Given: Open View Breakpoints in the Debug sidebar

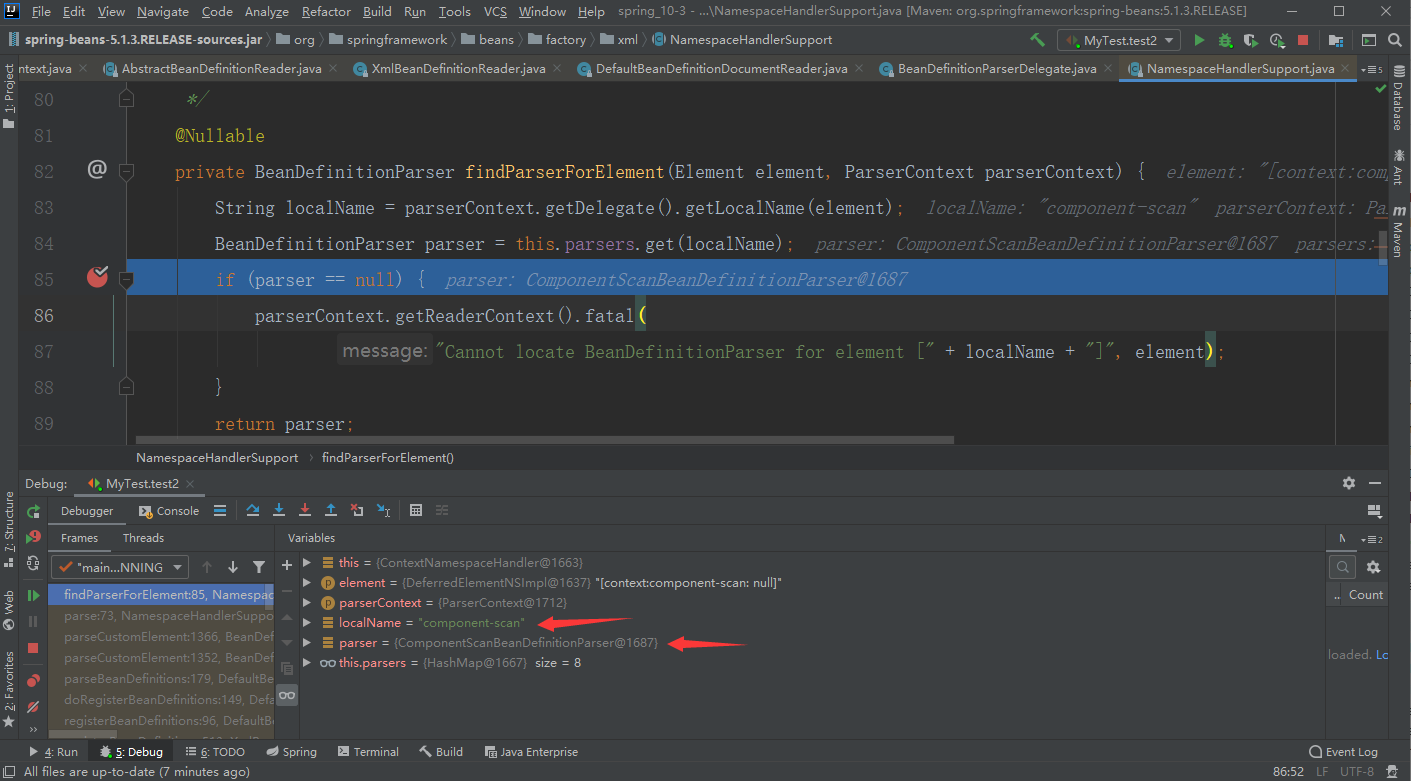Looking at the screenshot, I should point(33,680).
